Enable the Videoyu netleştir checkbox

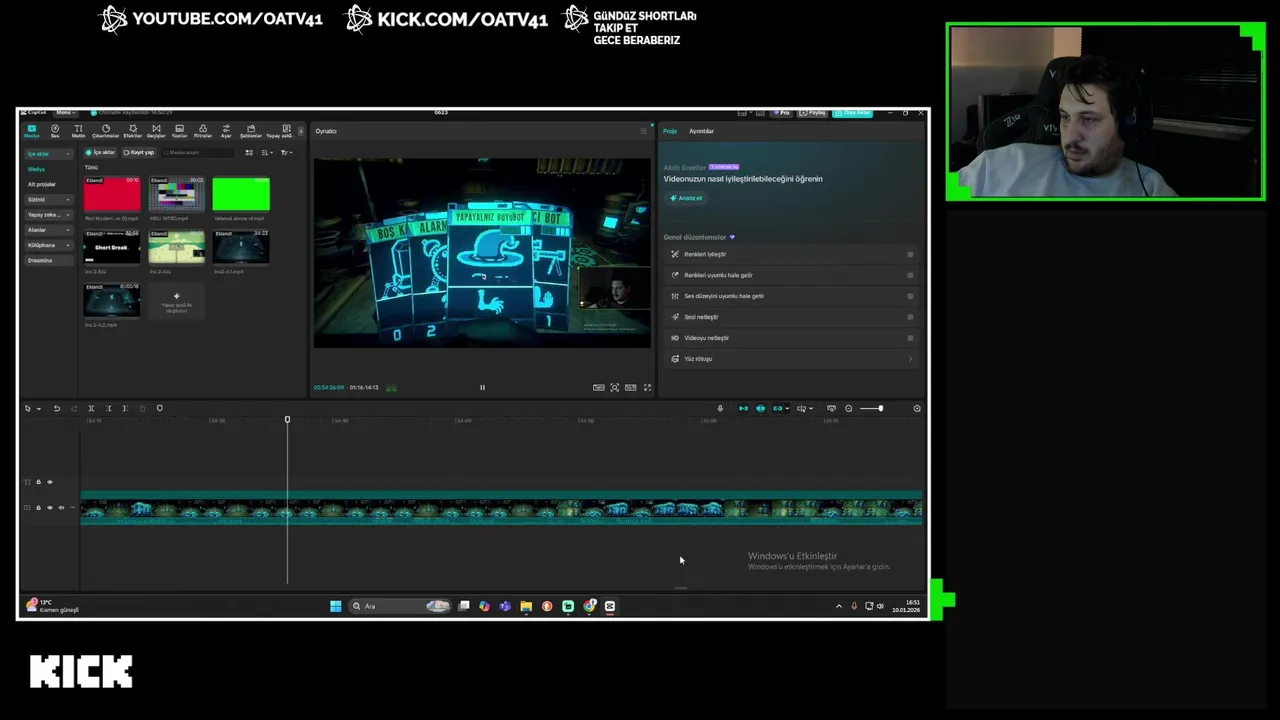click(910, 338)
